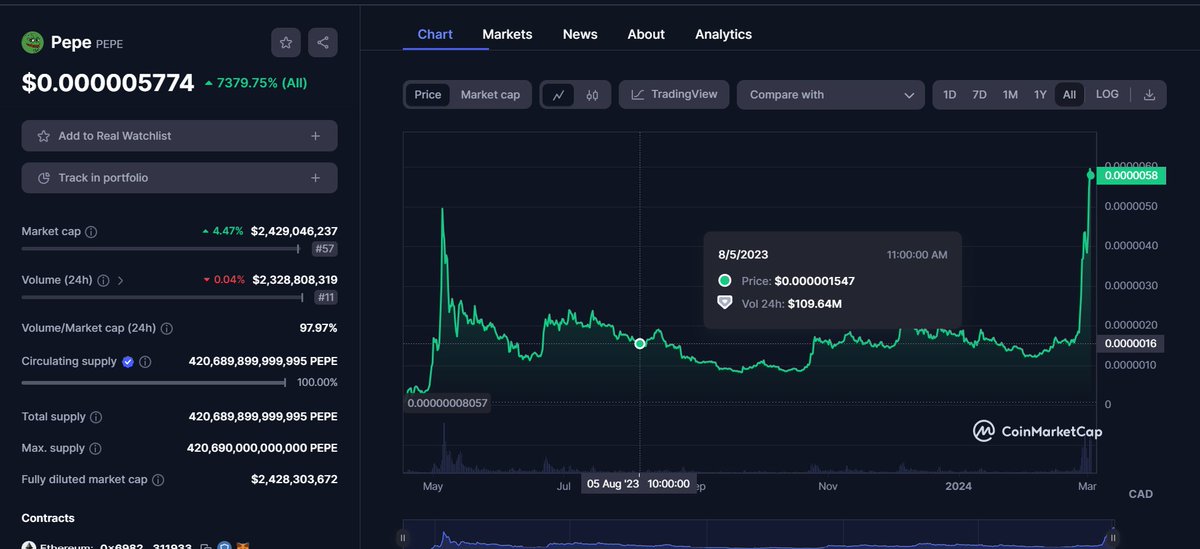1200x549 pixels.
Task: Click the verified badge next to Circulating supply
Action: (128, 361)
